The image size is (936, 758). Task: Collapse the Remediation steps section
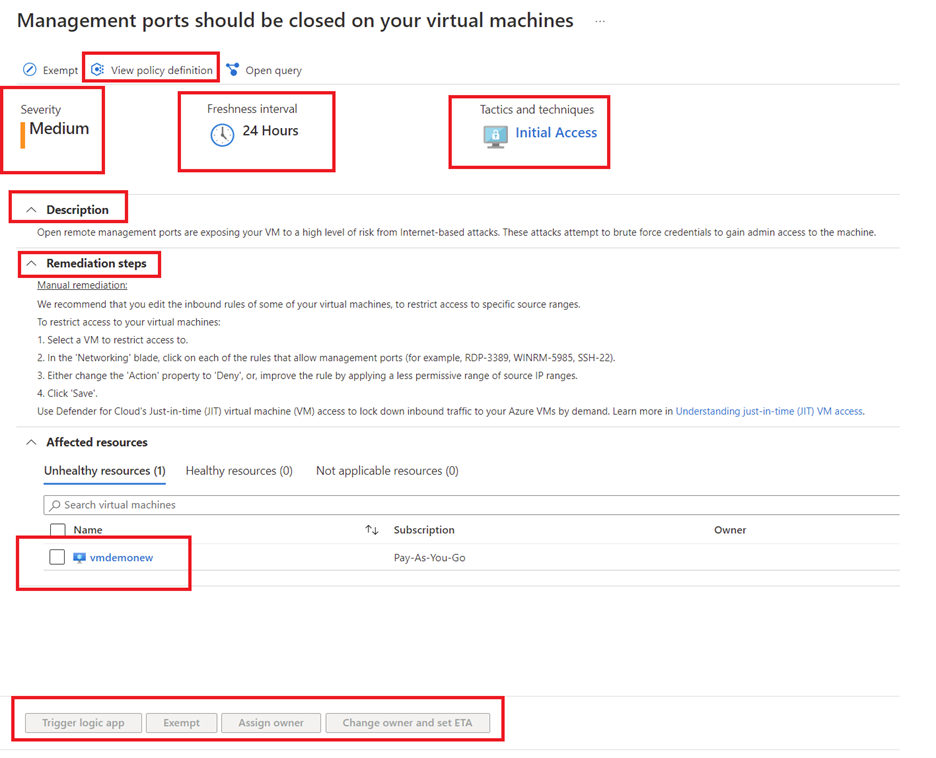click(x=31, y=264)
